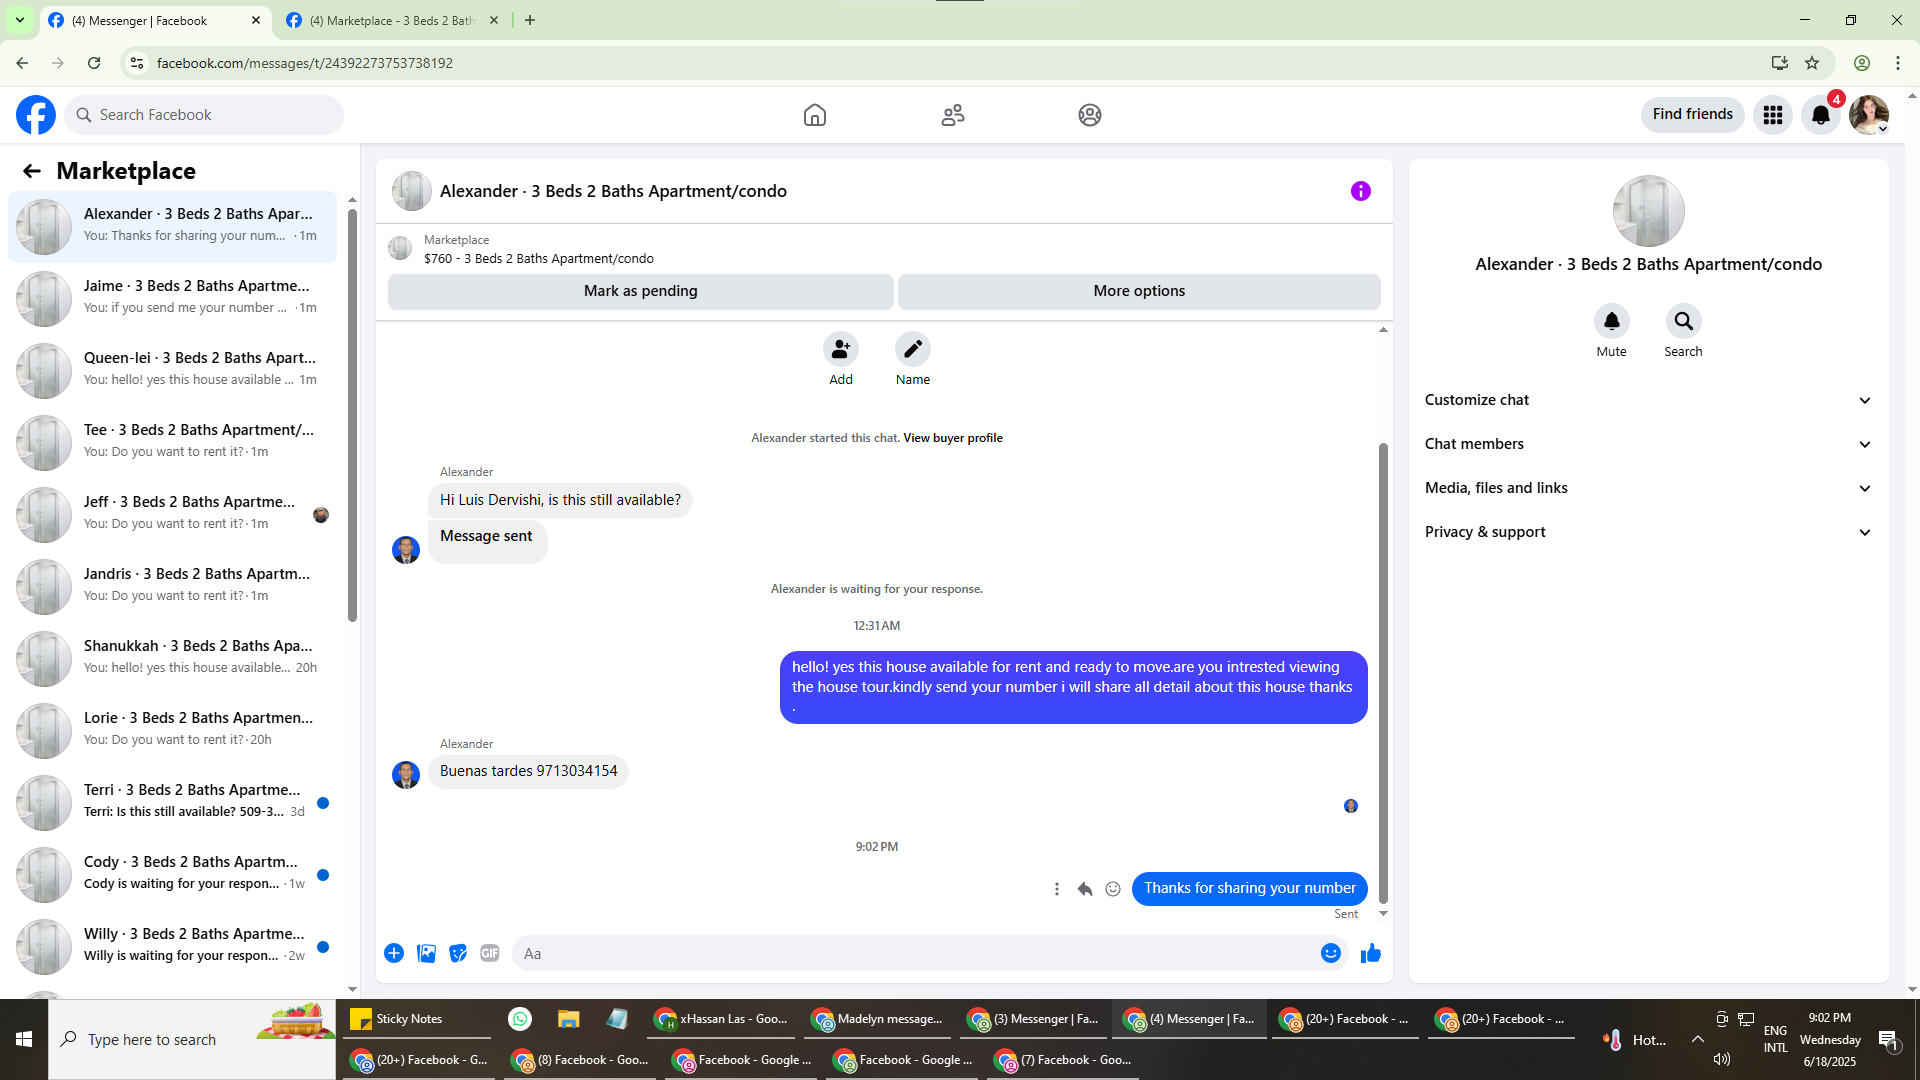Open more actions plus icon in composer
Viewport: 1920px width, 1080px height.
[394, 953]
